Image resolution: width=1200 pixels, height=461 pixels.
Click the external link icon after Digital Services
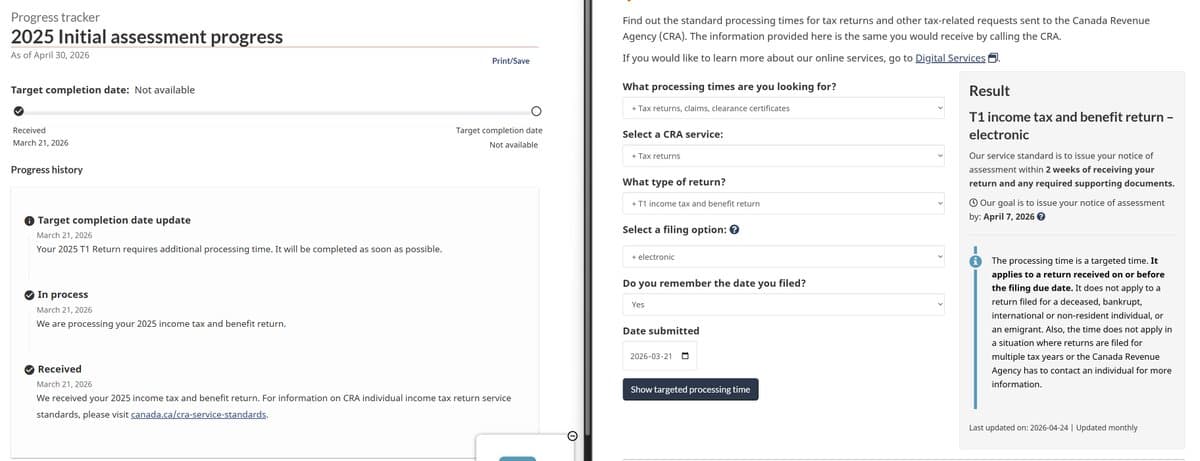pos(993,58)
